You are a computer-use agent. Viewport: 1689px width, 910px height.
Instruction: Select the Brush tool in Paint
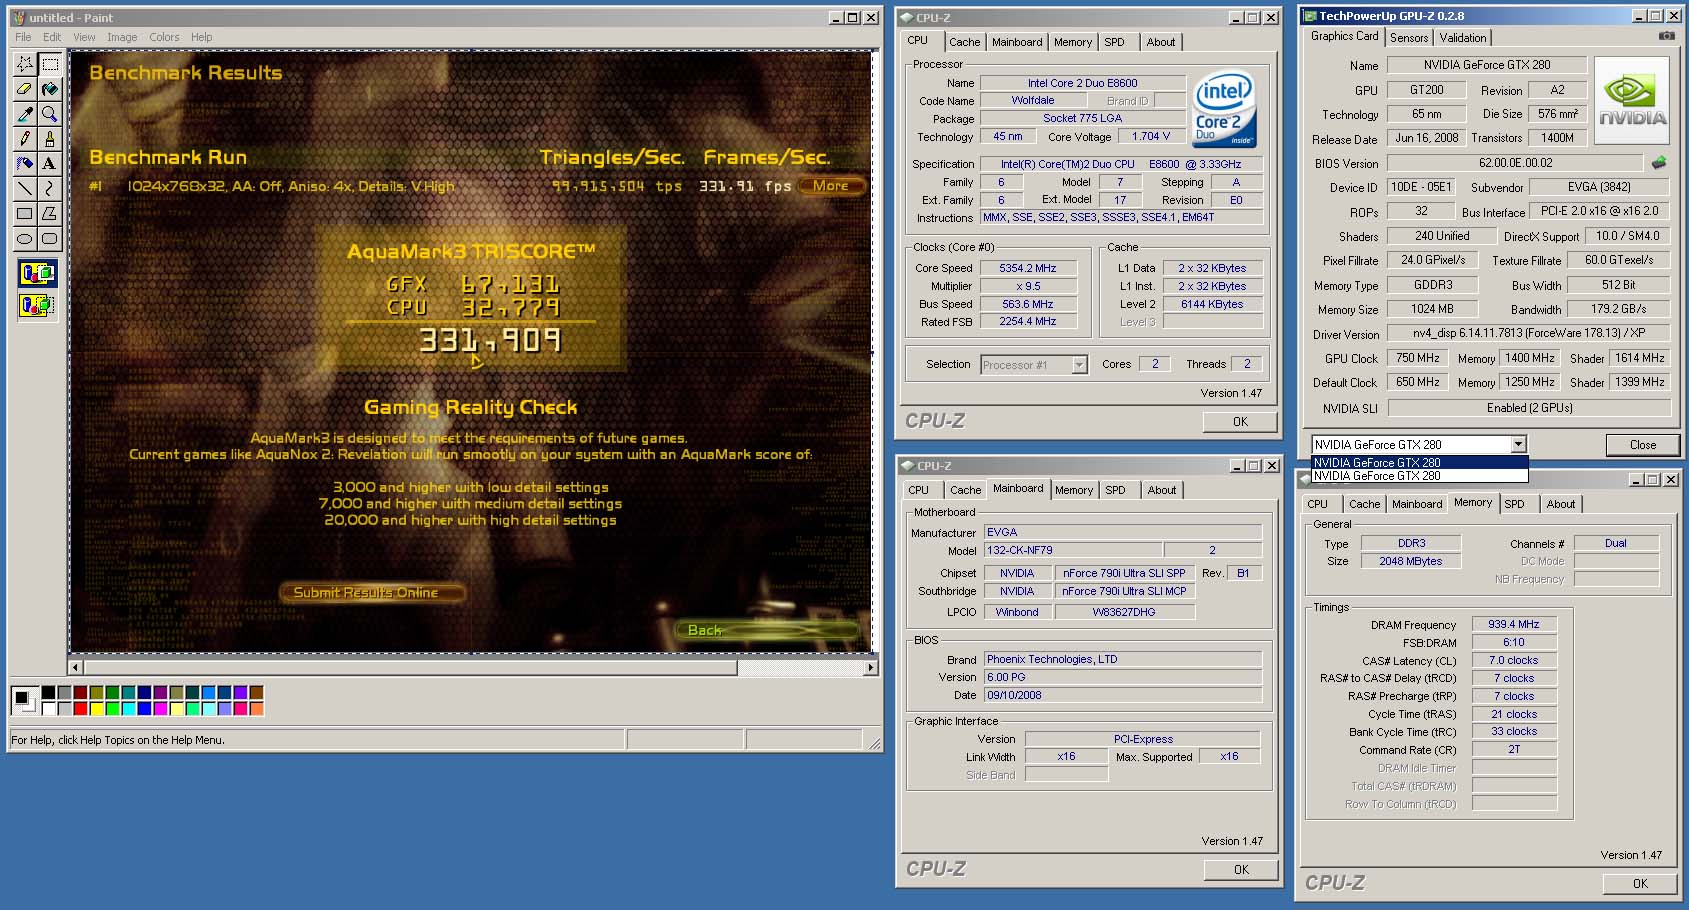coord(49,139)
